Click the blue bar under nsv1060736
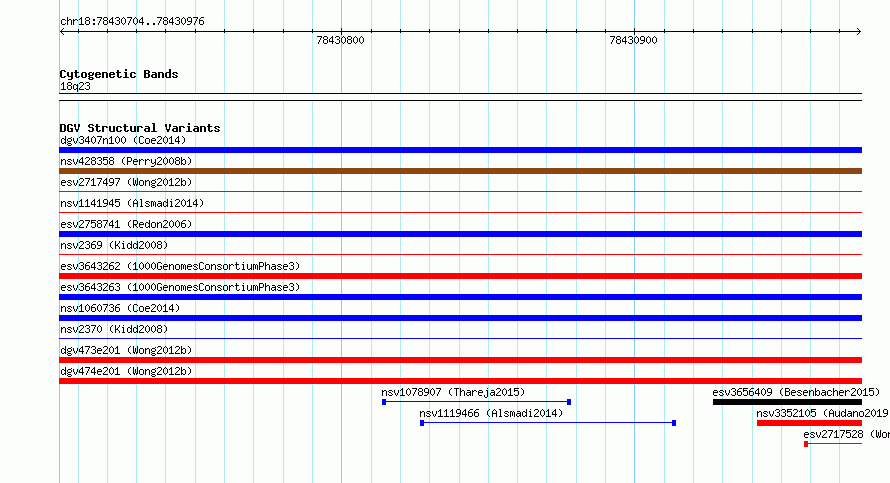Screen dimensions: 890x483 coord(460,318)
